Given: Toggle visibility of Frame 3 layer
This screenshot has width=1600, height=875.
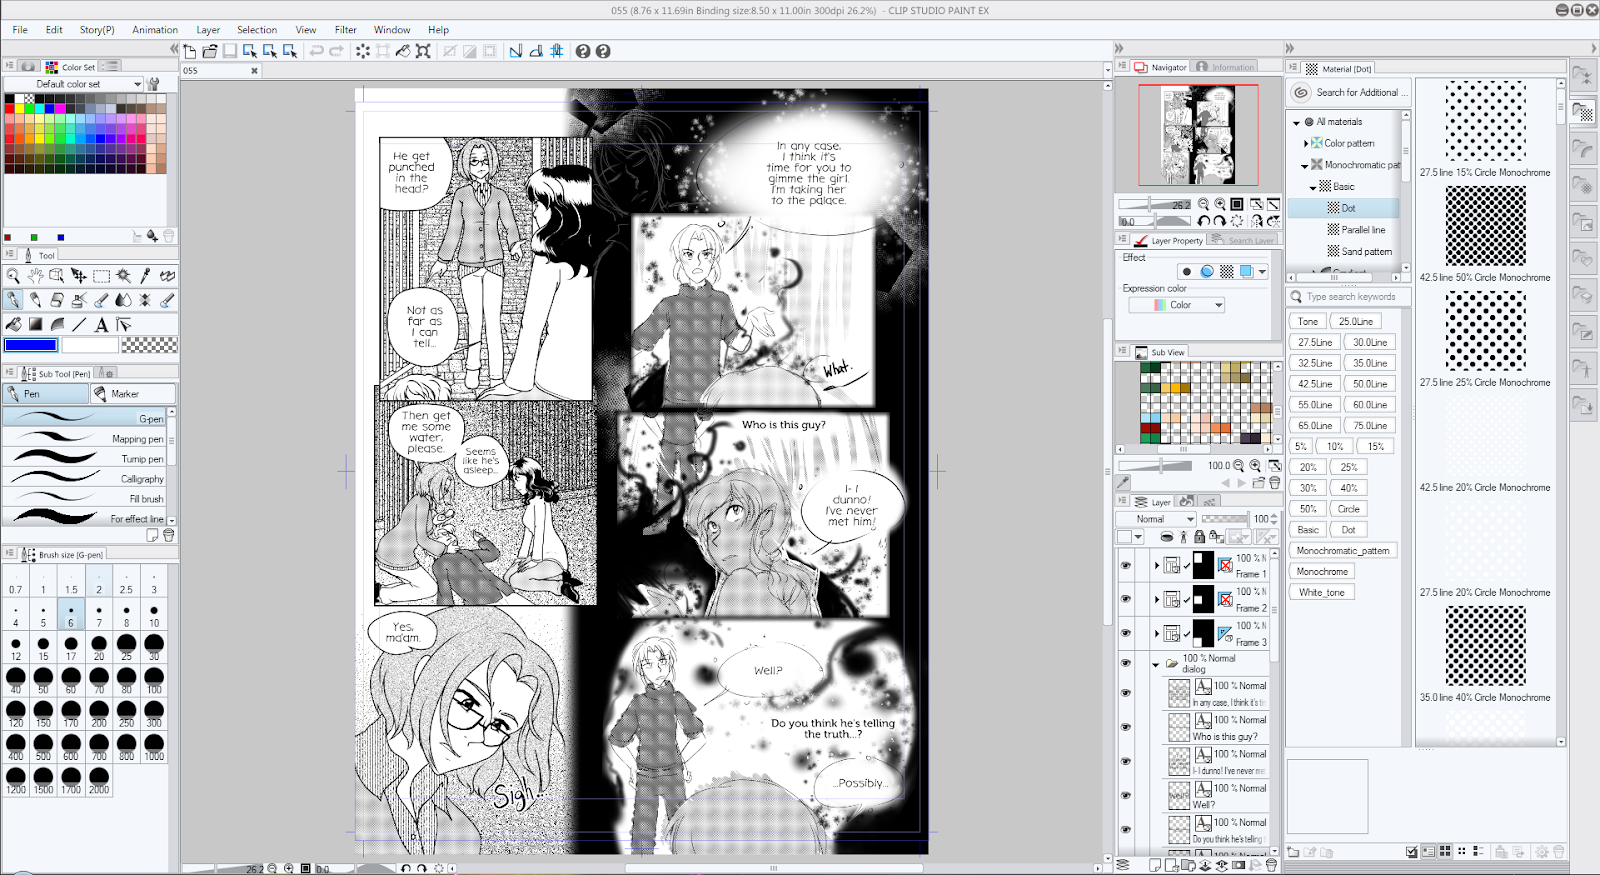Looking at the screenshot, I should 1126,633.
